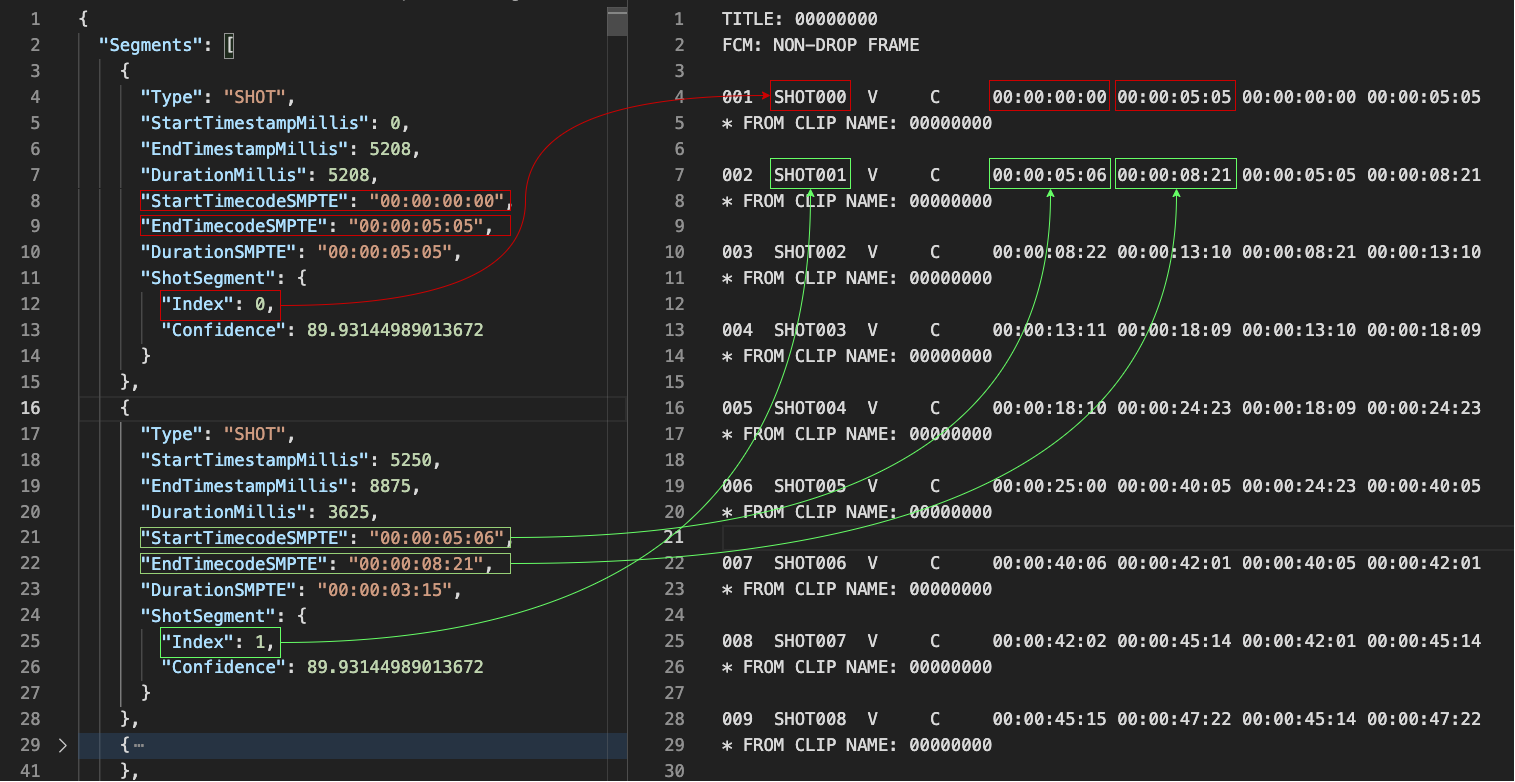Click the SHOT002 reel name in EDL

810,252
